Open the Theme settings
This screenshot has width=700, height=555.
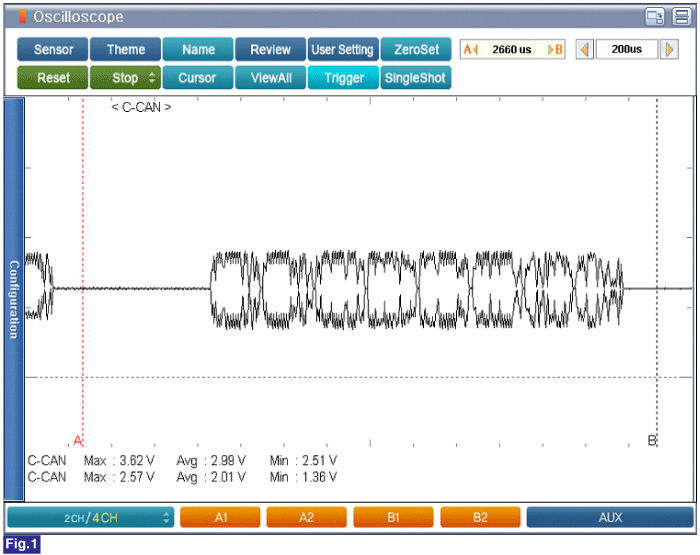point(125,49)
